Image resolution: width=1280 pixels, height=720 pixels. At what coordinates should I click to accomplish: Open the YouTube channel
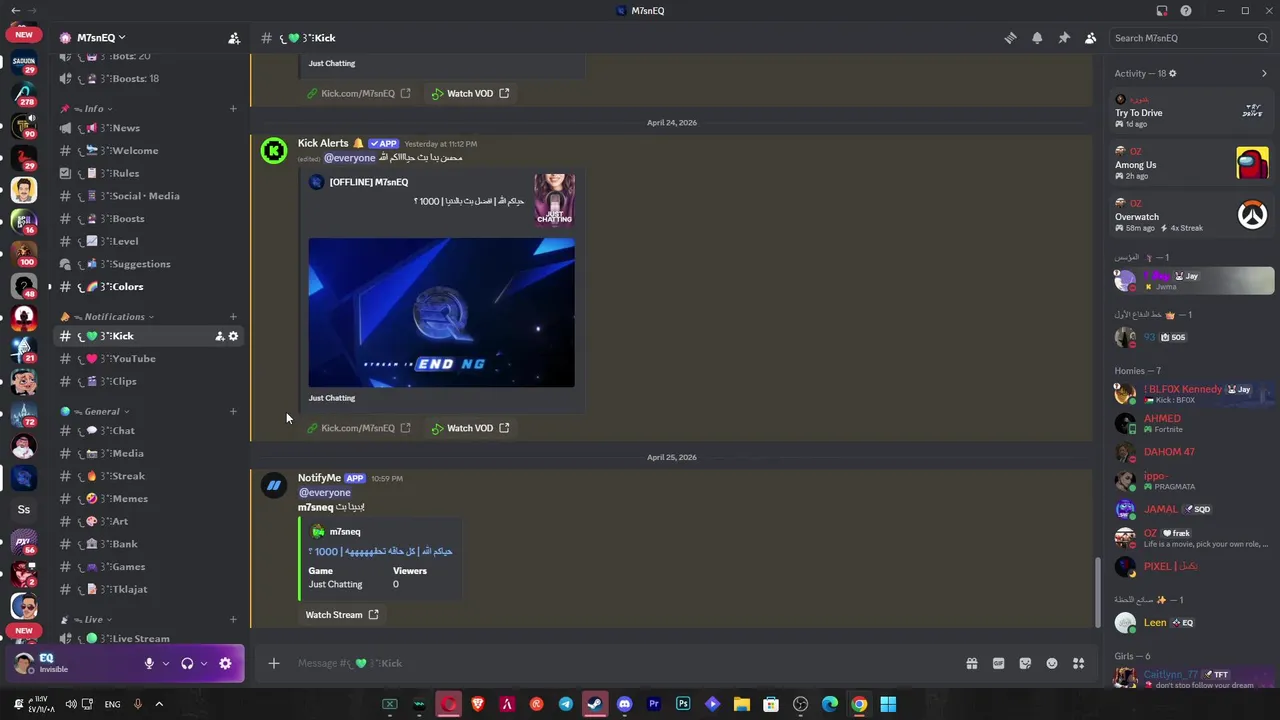point(150,359)
